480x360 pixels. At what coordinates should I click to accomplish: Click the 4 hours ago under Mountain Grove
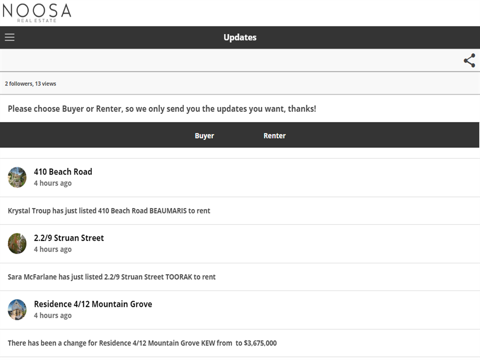(53, 315)
